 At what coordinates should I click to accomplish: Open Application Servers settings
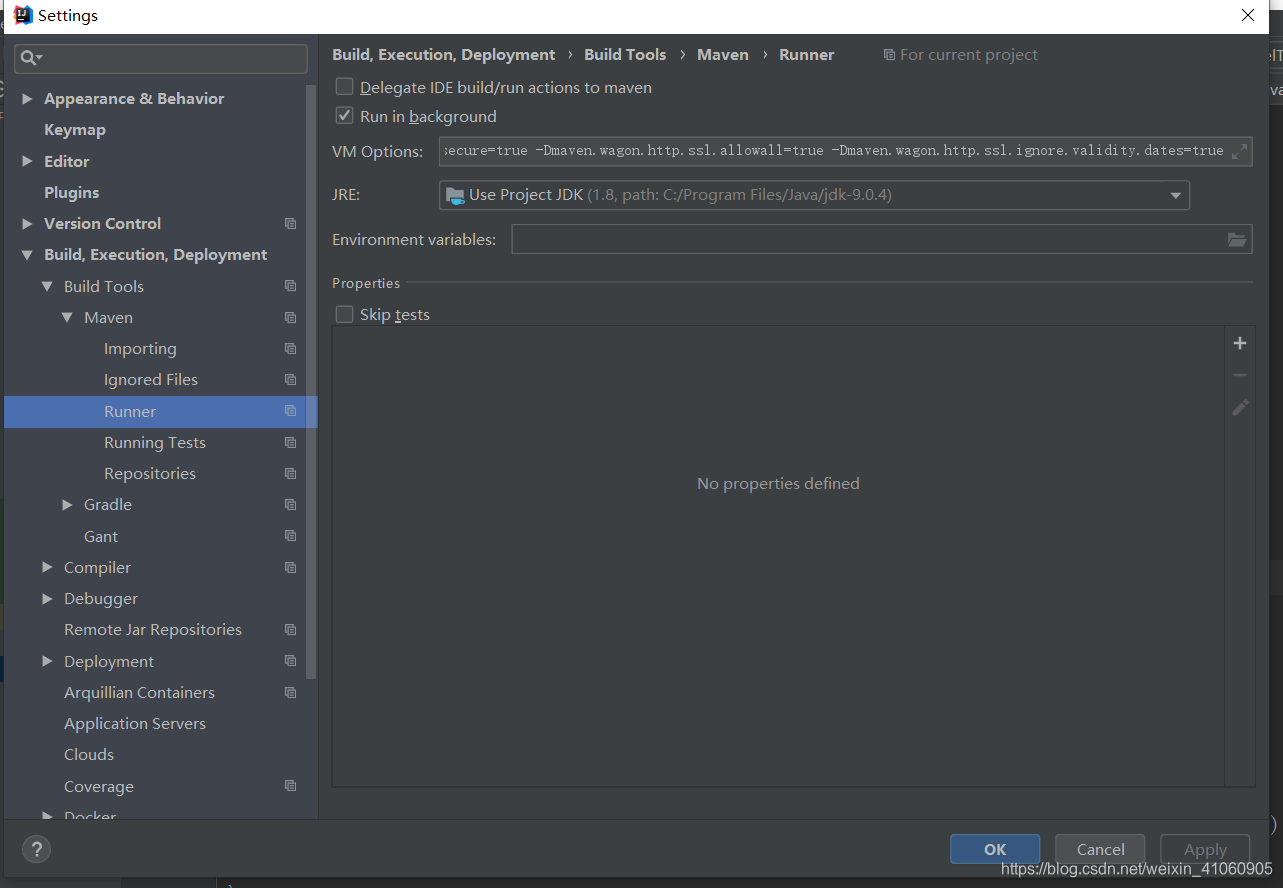135,724
